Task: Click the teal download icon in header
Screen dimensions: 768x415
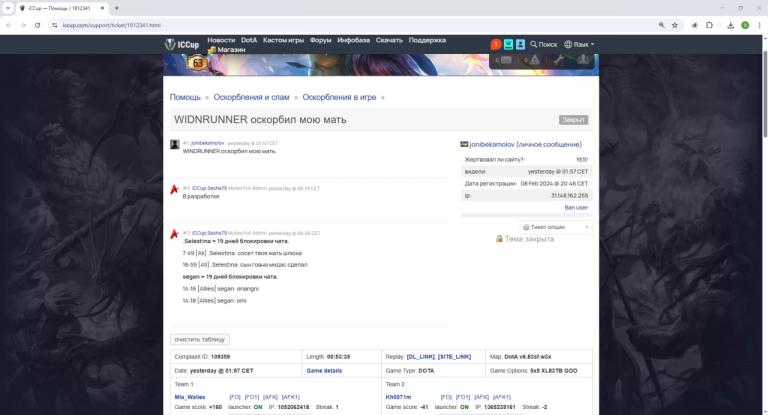Action: coord(508,45)
